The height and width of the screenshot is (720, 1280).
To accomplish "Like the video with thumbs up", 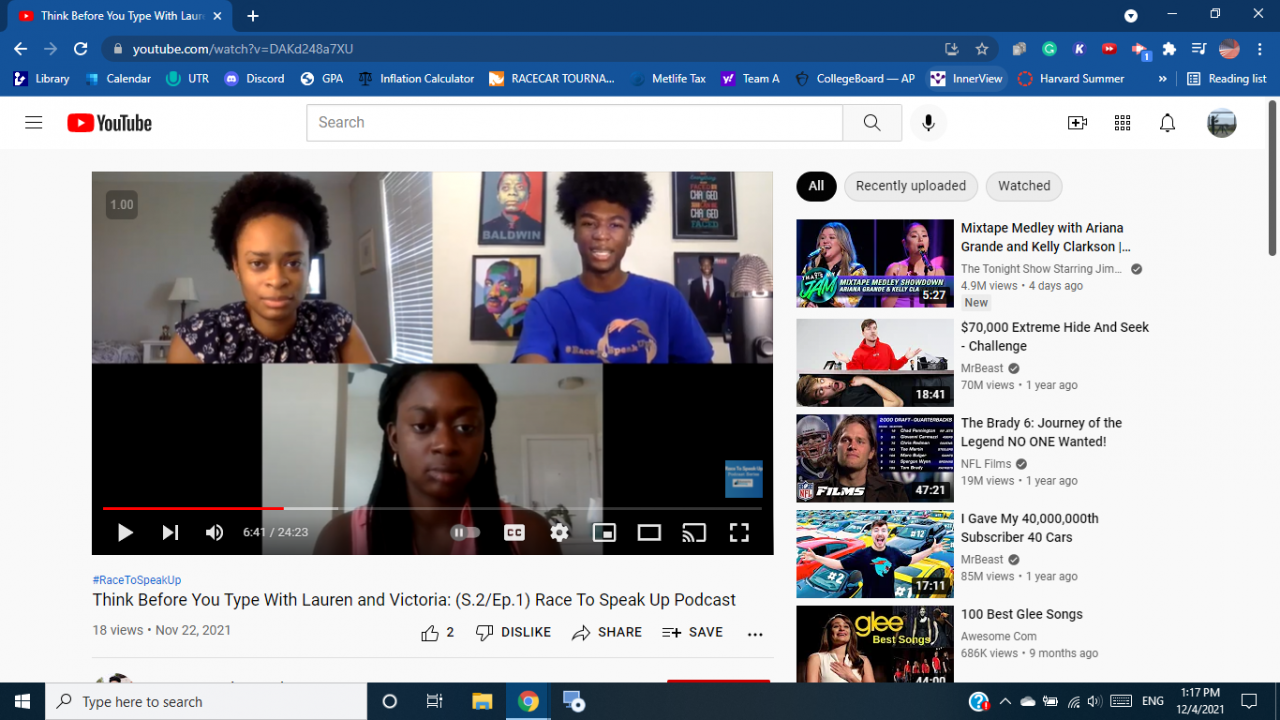I will click(x=438, y=632).
